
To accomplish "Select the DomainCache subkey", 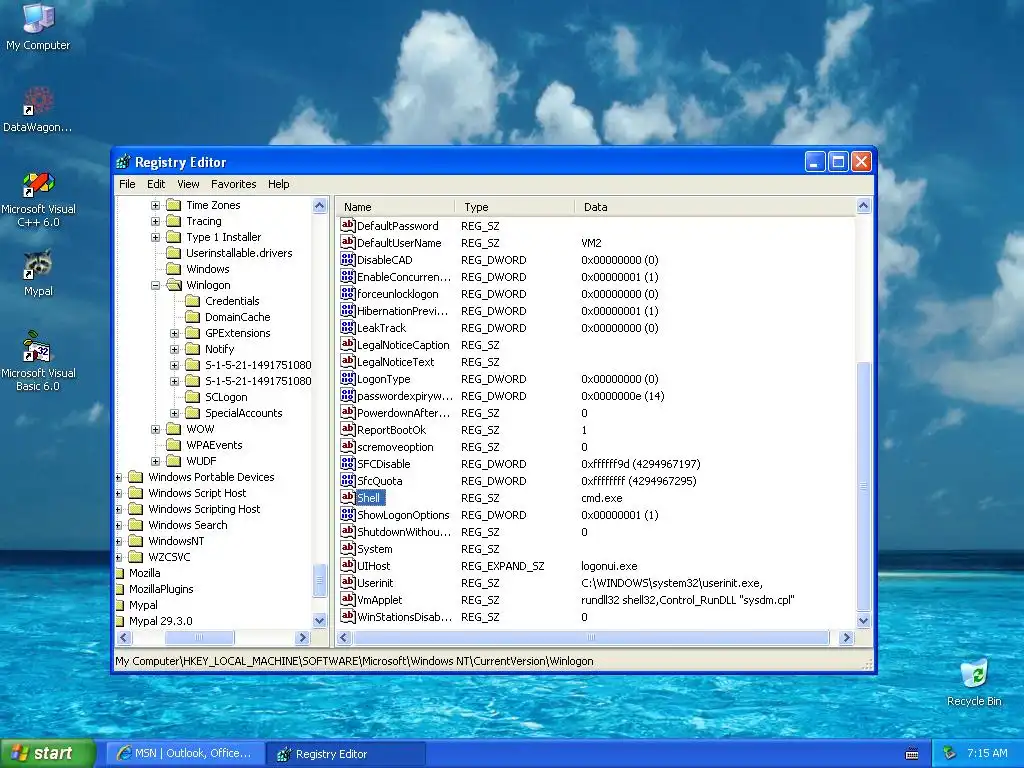I will (x=237, y=317).
